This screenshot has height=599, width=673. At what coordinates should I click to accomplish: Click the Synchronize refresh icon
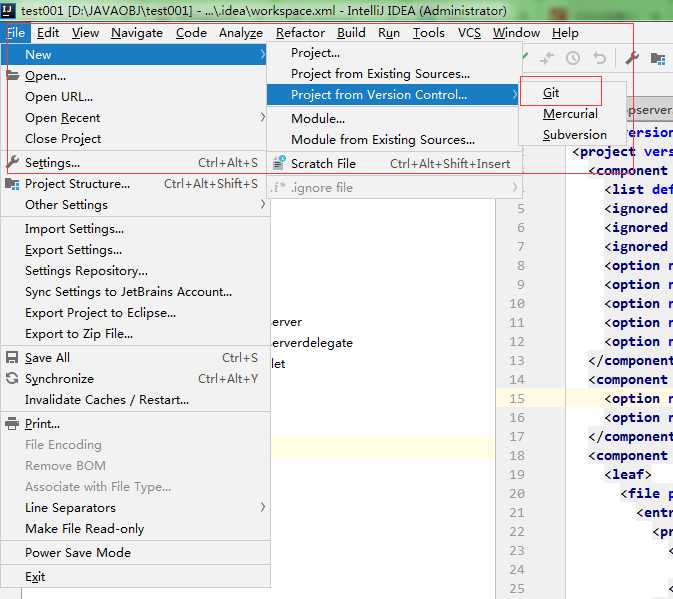click(x=12, y=378)
